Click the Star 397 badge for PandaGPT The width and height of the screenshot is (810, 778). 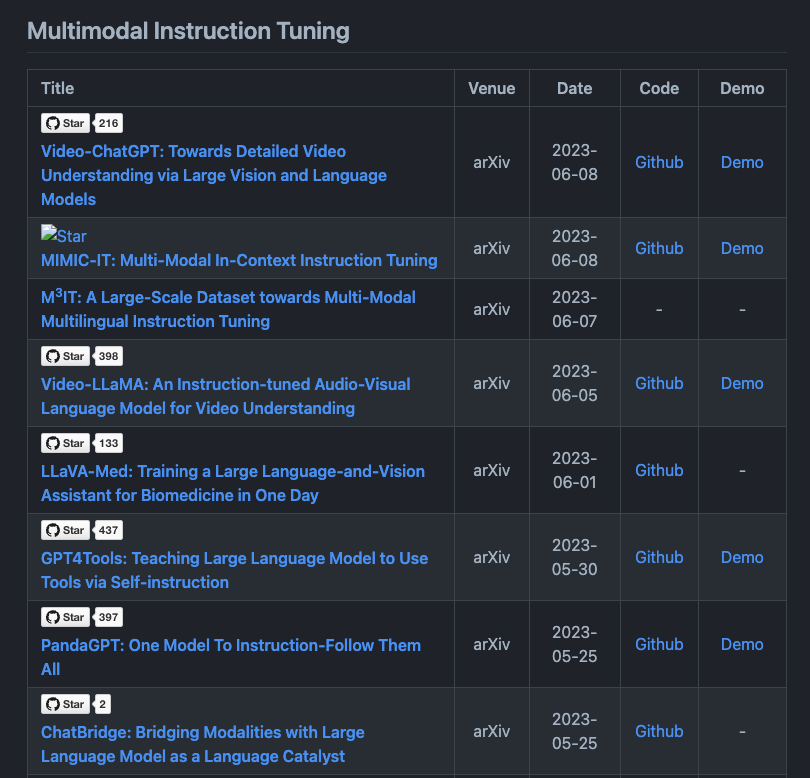(x=82, y=617)
